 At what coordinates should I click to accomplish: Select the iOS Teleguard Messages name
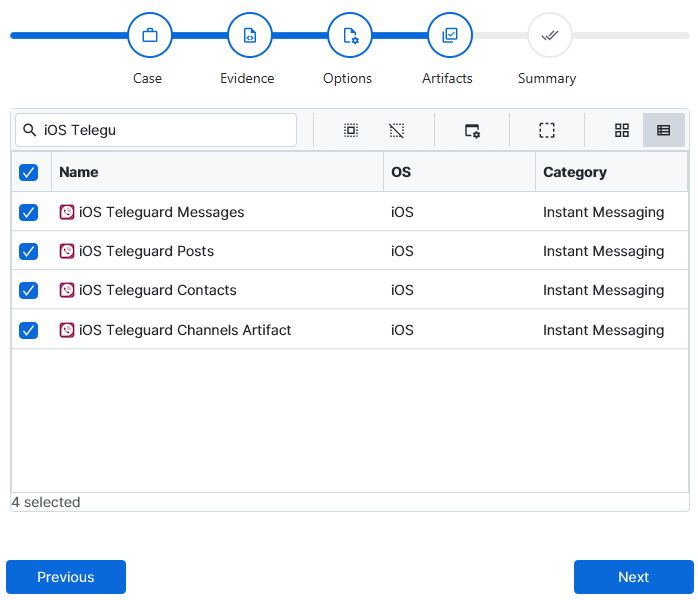click(x=162, y=212)
